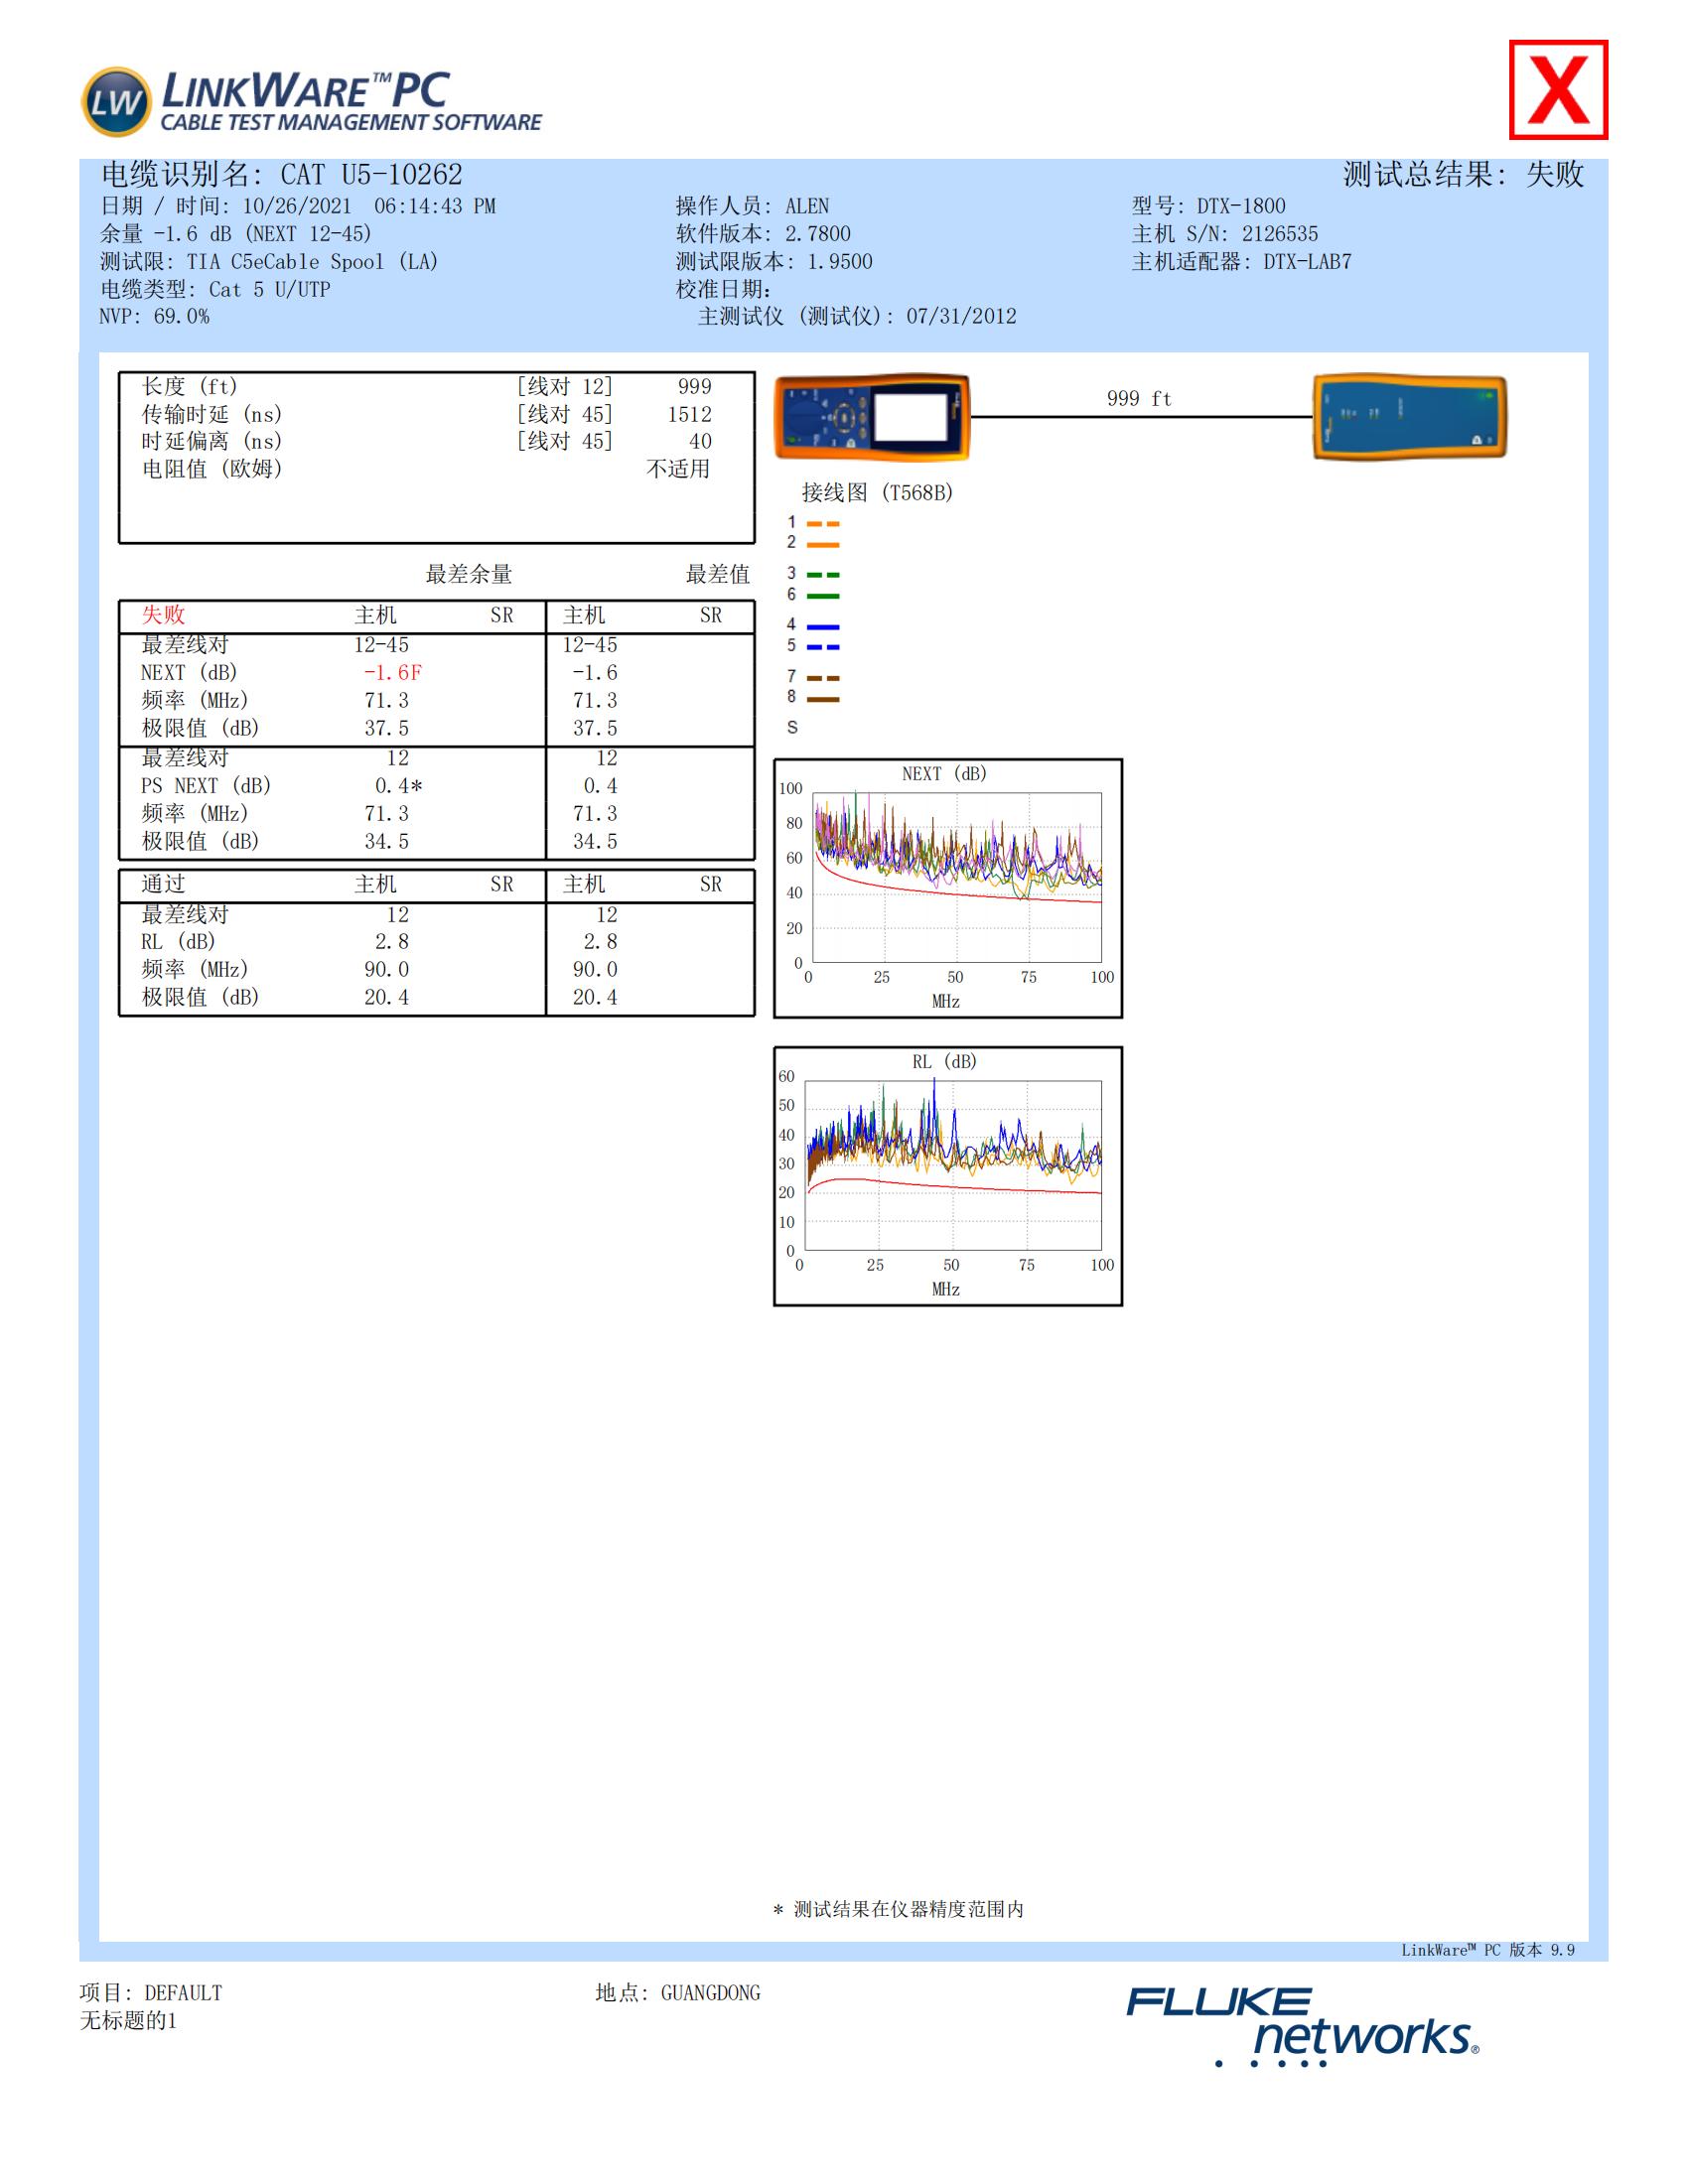Select the blue remote tester unit image
This screenshot has height=2184, width=1688.
(1408, 417)
